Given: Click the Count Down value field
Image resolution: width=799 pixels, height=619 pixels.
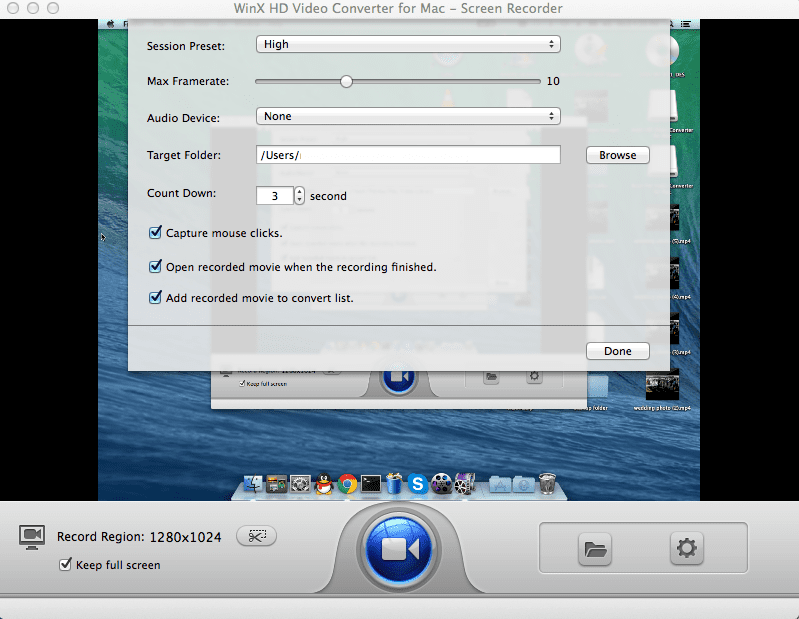Looking at the screenshot, I should 275,196.
